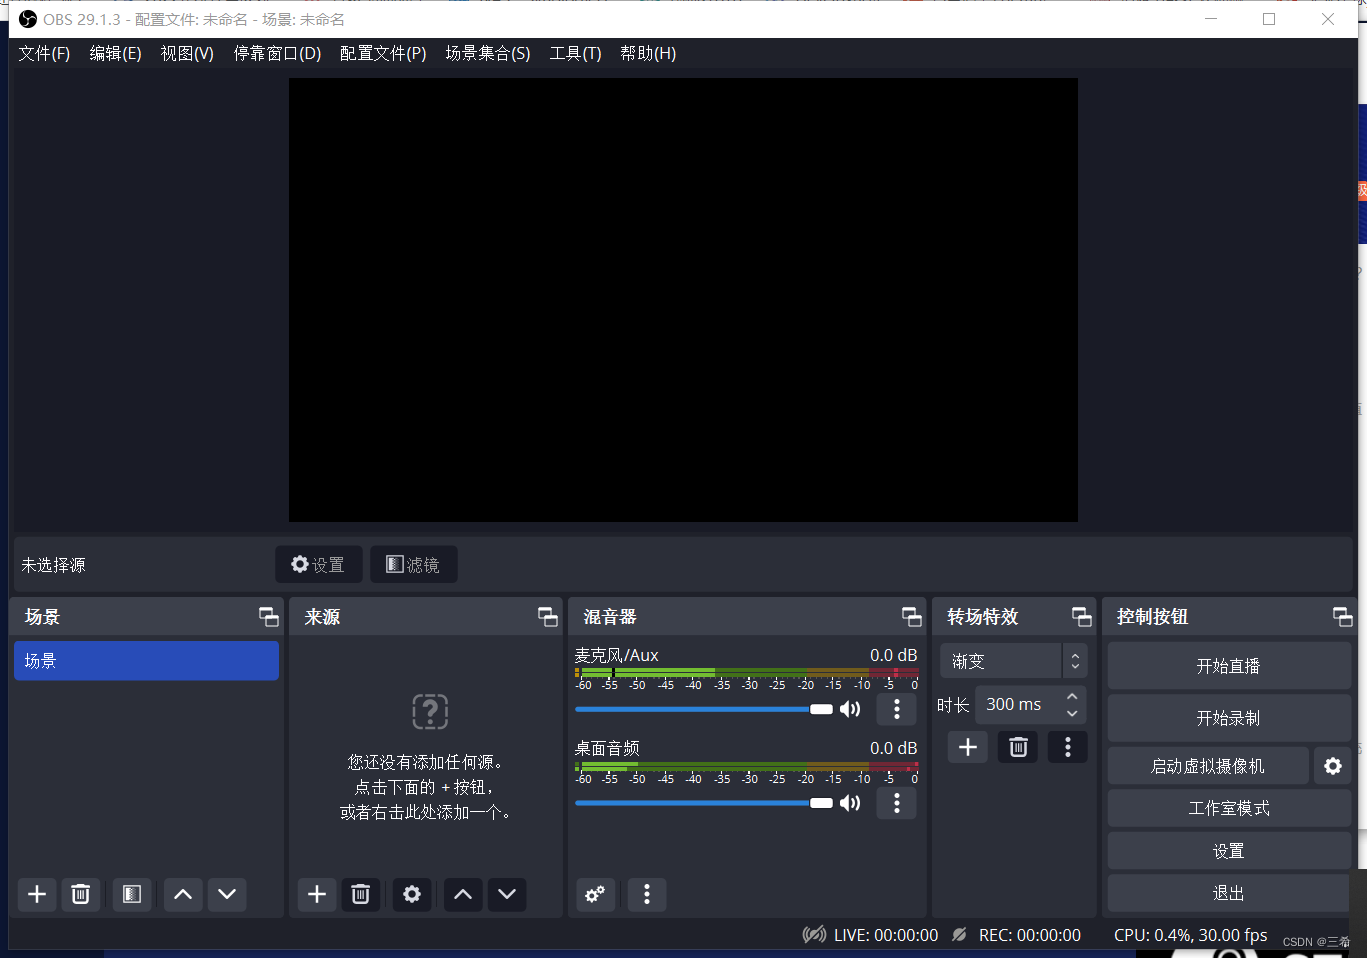Remove source with trash icon in 来源 panel
The image size is (1367, 958).
pyautogui.click(x=361, y=894)
